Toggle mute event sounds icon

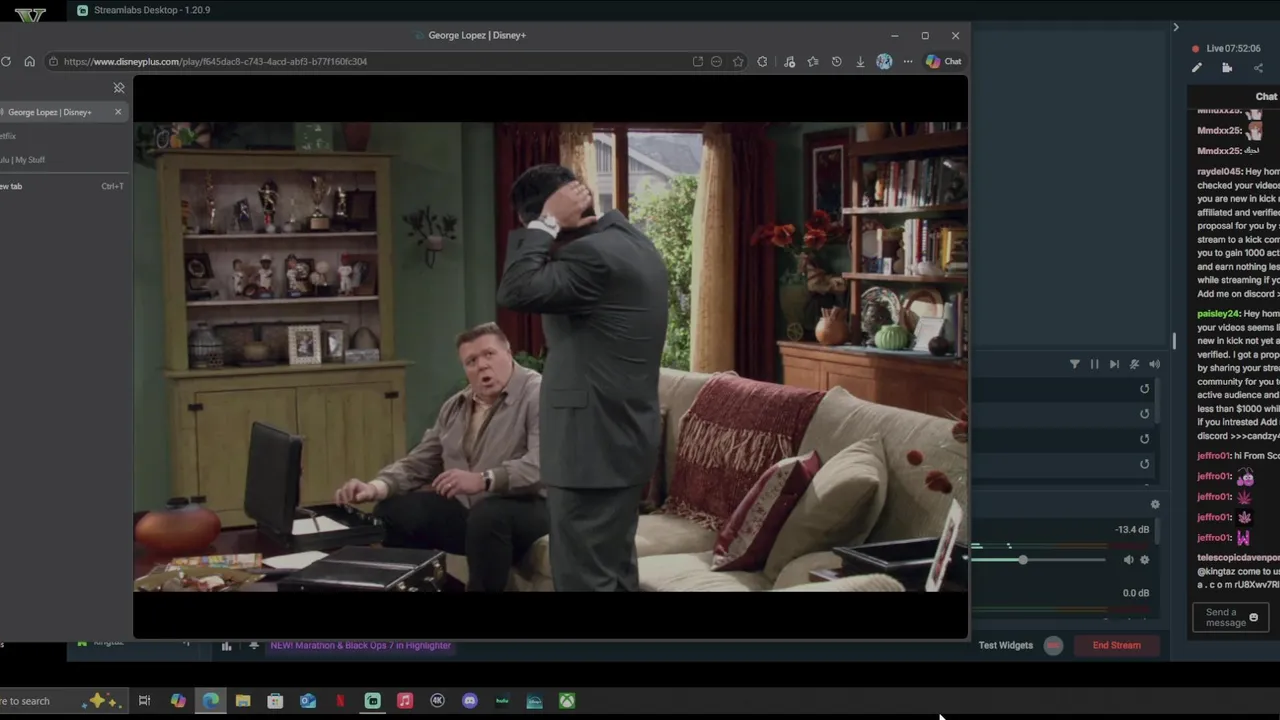coord(1134,365)
